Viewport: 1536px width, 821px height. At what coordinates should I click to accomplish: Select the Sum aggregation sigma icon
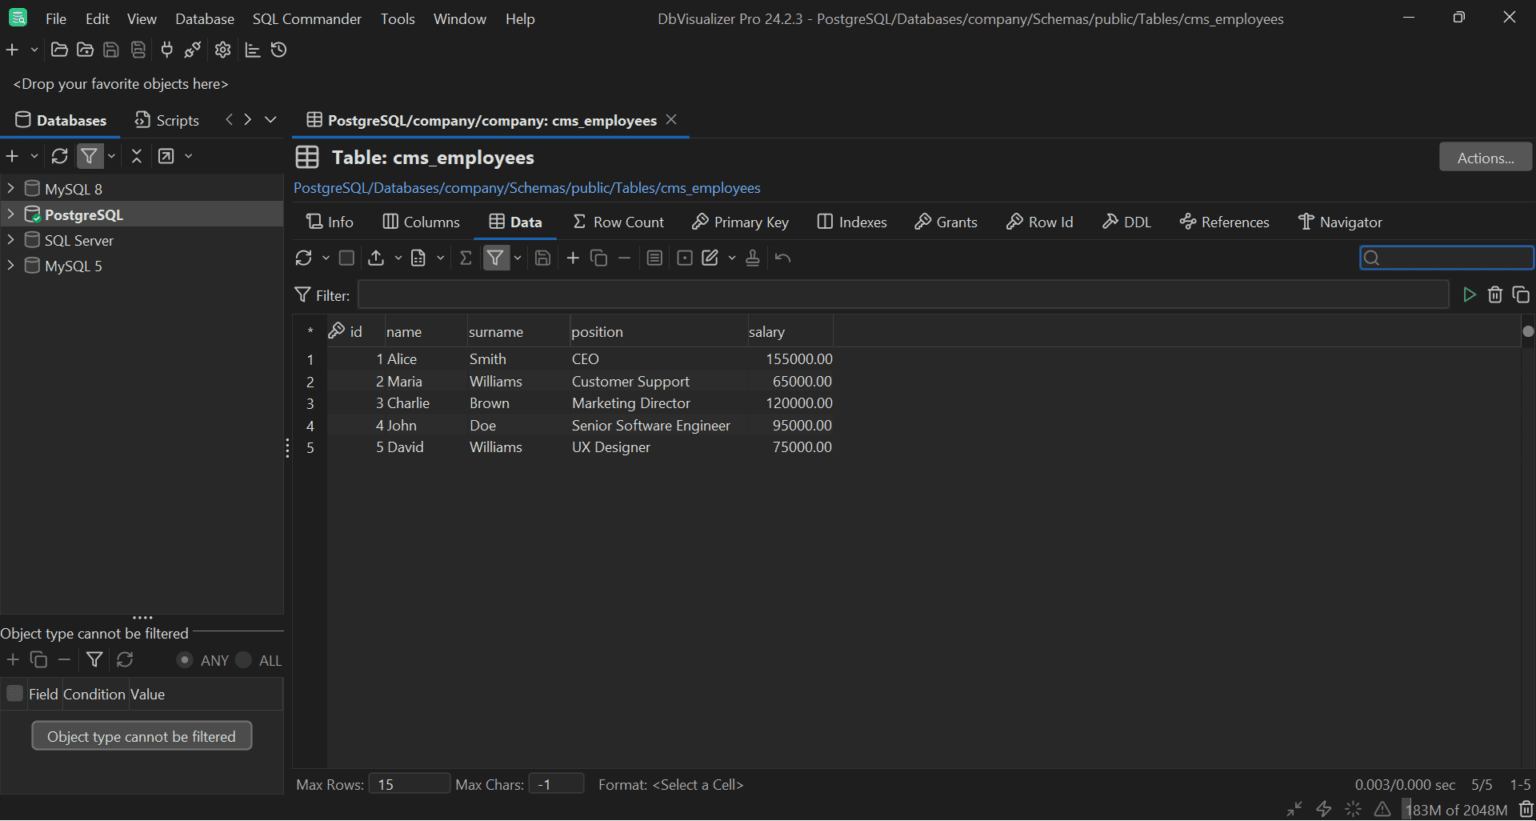(x=465, y=257)
